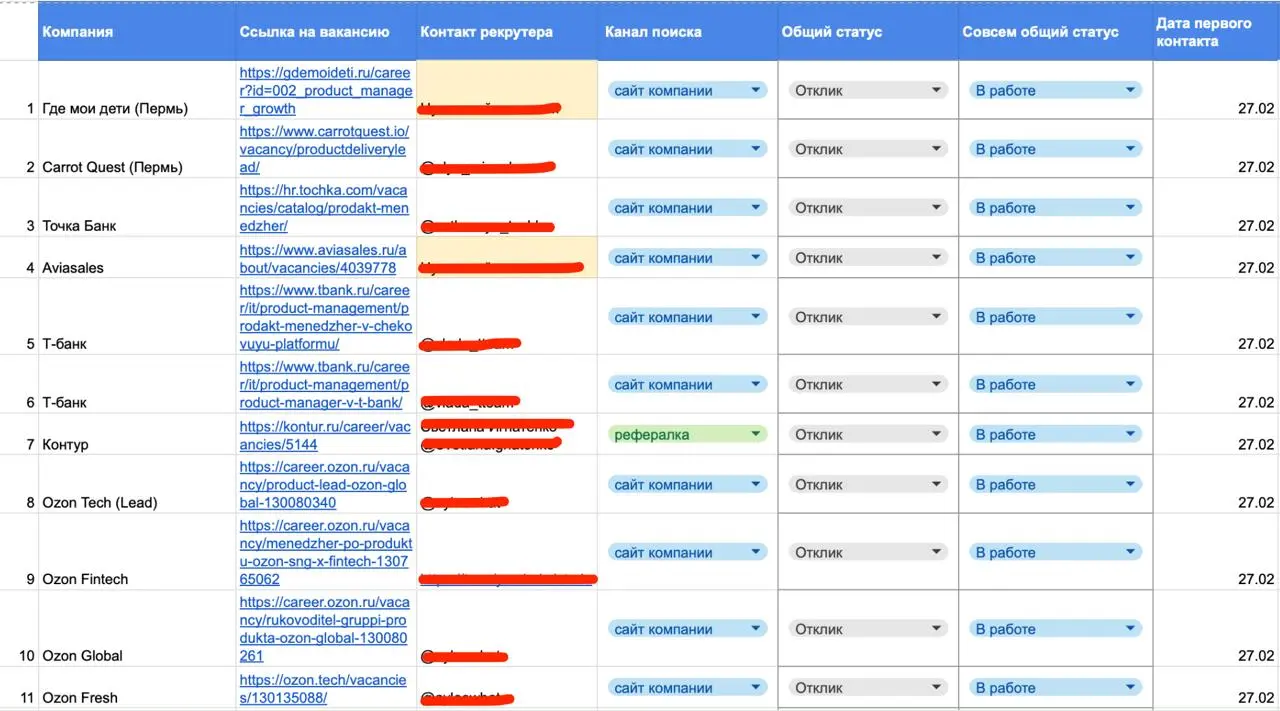
Task: Open 'Отклик' status dropdown for Aviasales
Action: (x=867, y=258)
